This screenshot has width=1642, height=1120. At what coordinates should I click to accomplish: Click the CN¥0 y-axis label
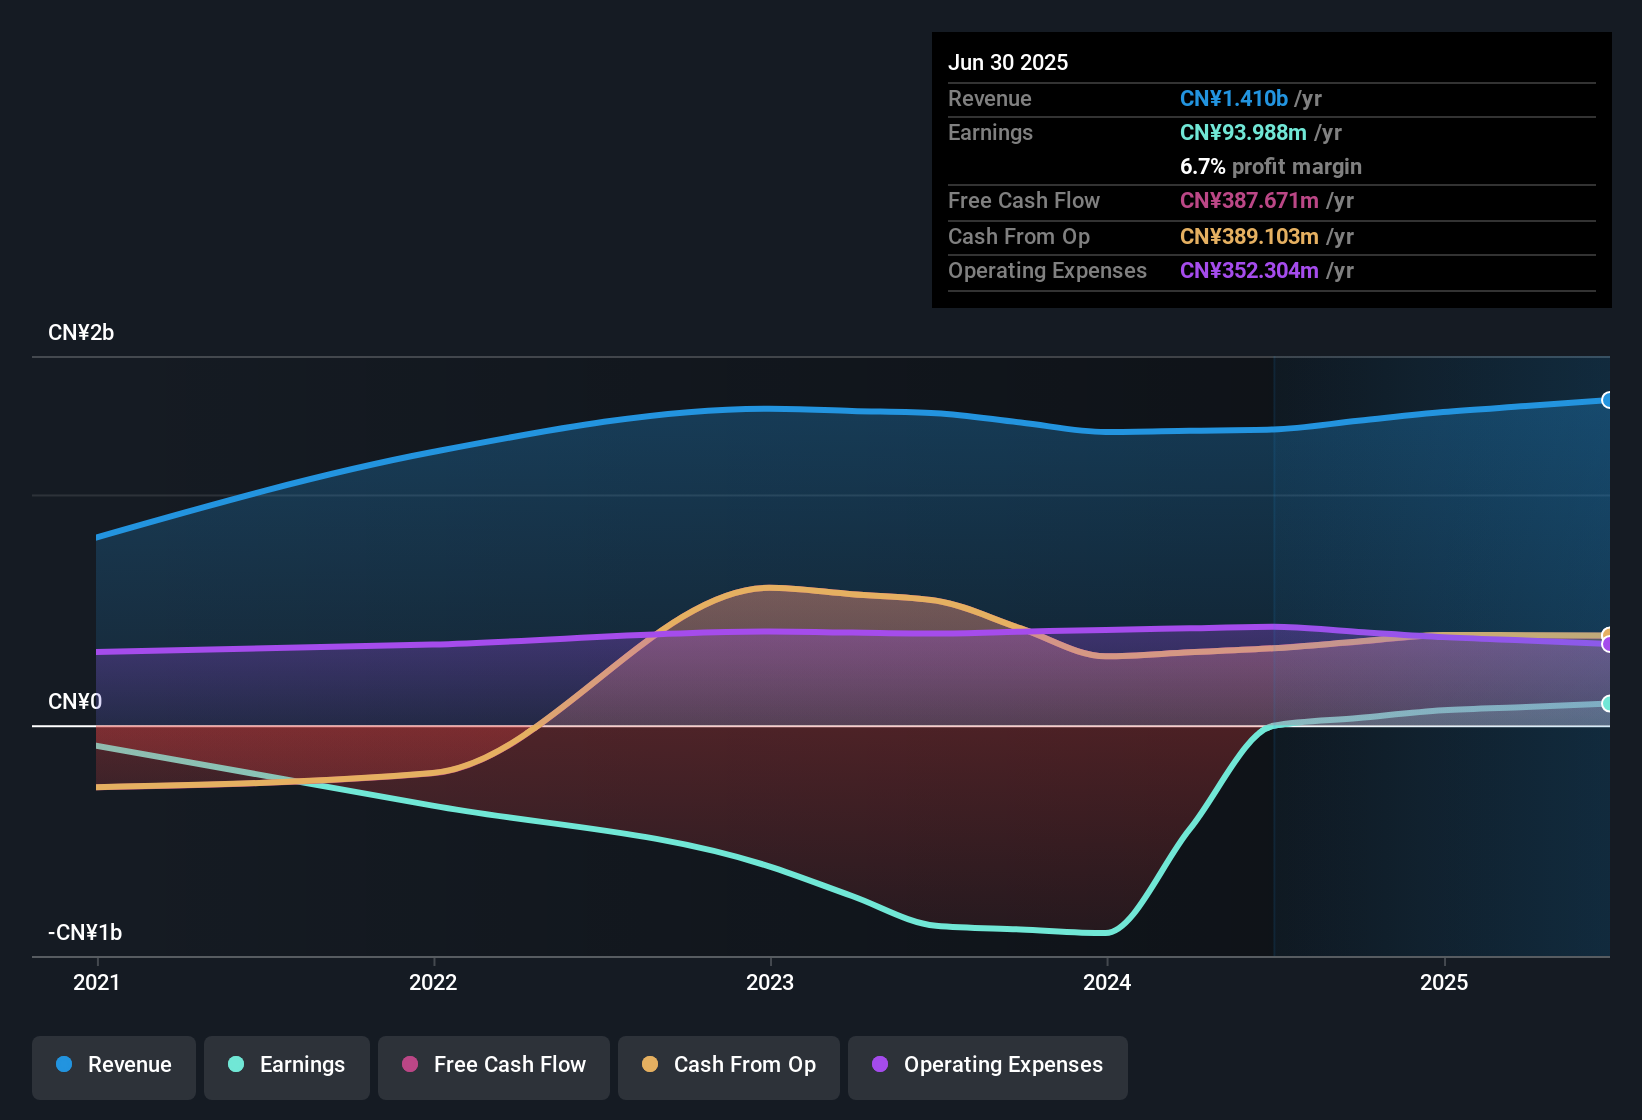(75, 702)
